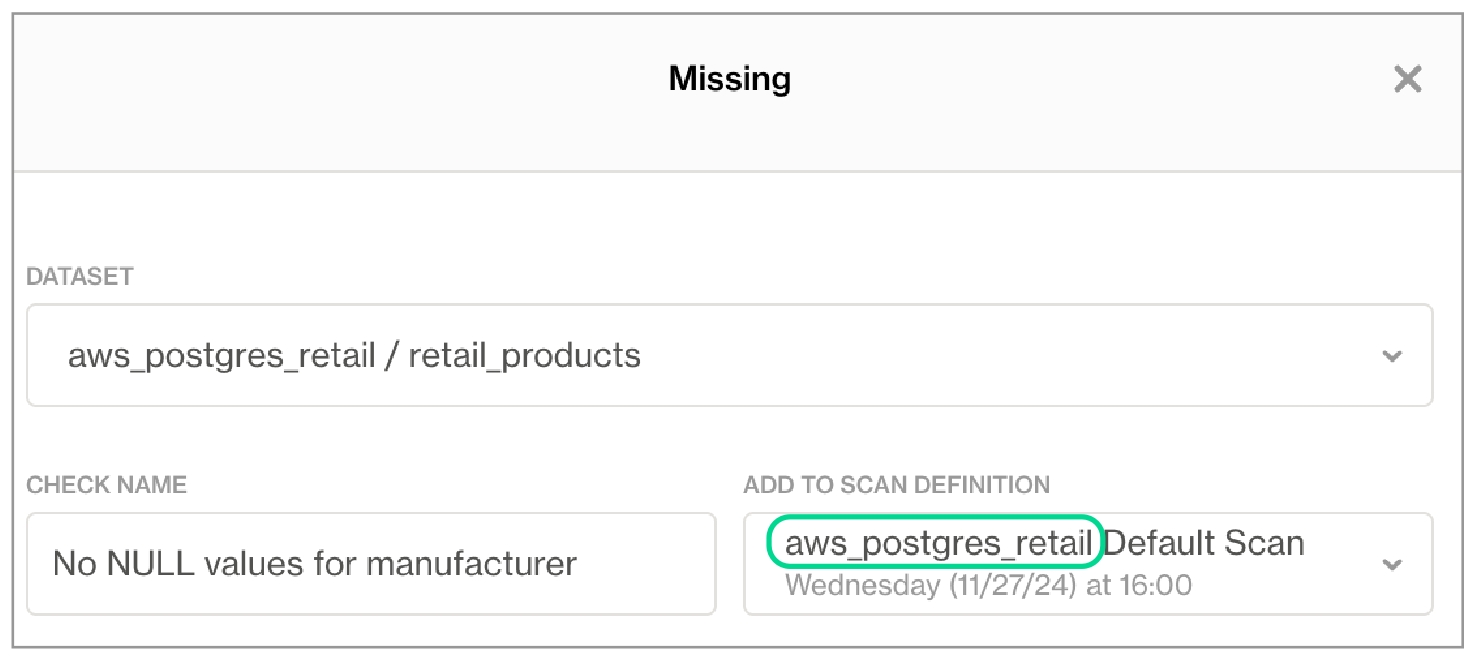Click the Missing dialog title

tap(729, 79)
